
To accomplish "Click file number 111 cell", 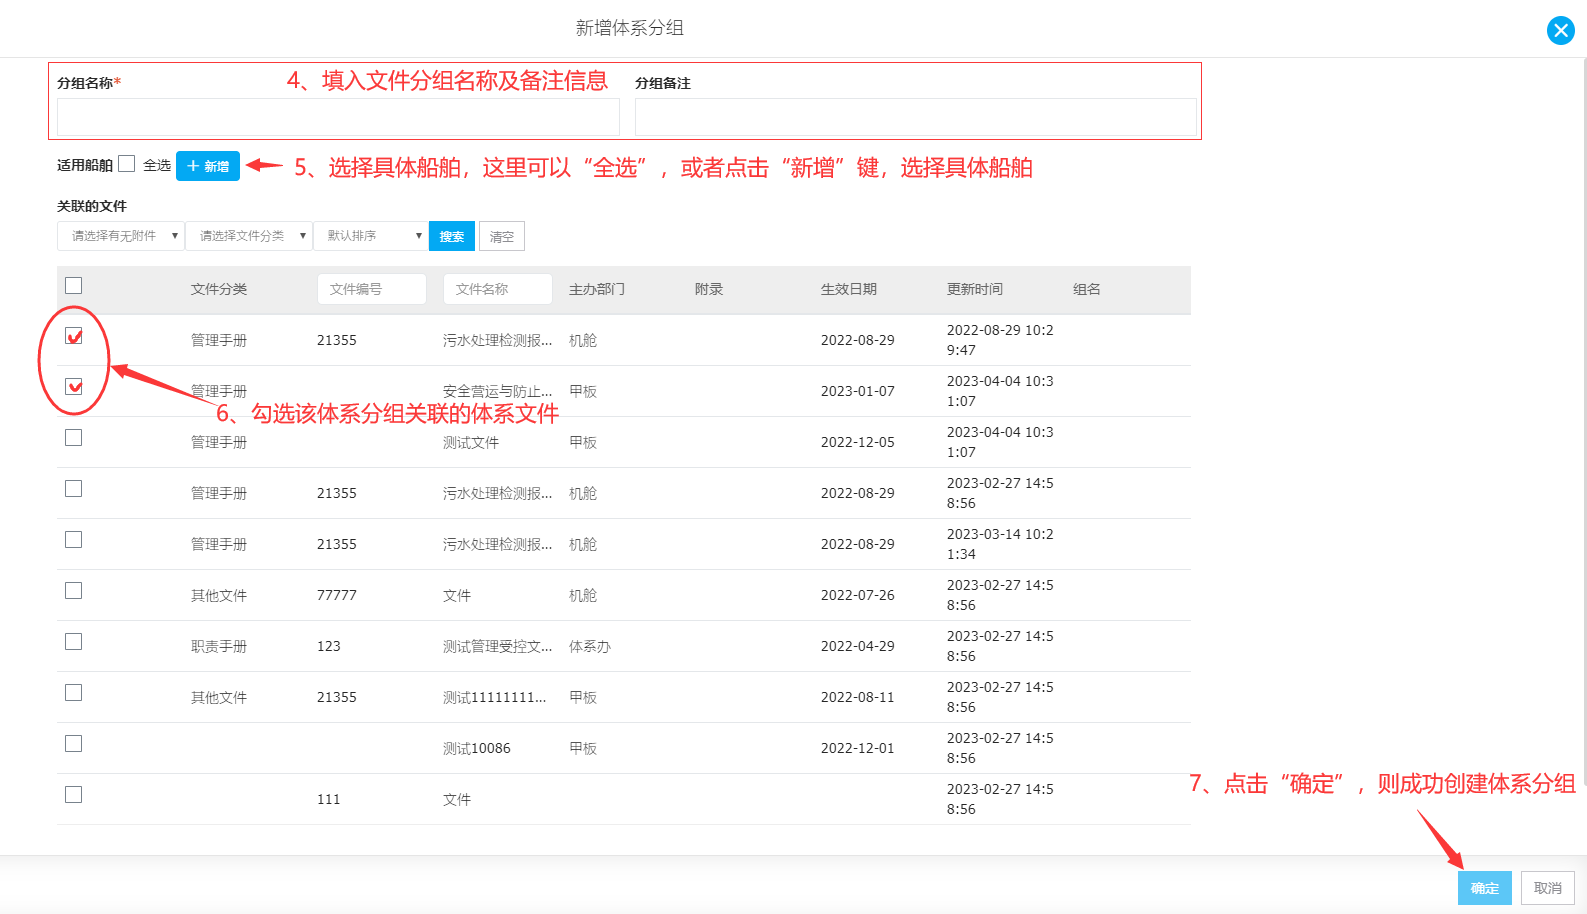I will coord(329,799).
